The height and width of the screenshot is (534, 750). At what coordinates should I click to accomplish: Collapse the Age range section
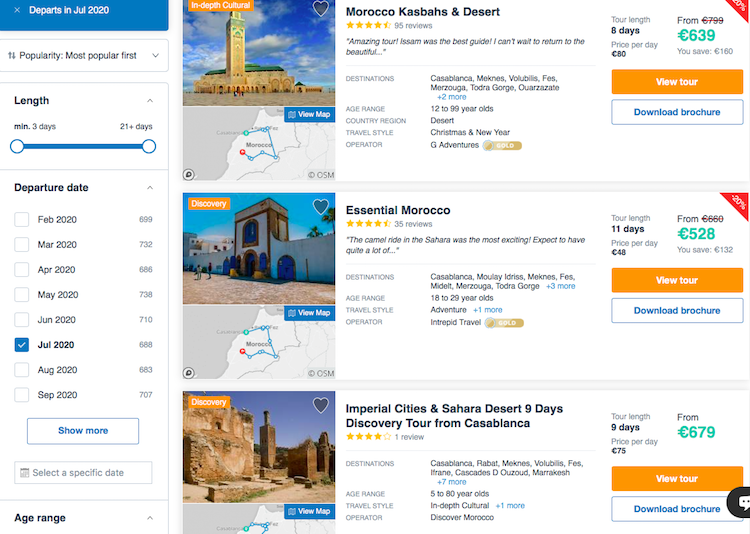[x=150, y=518]
